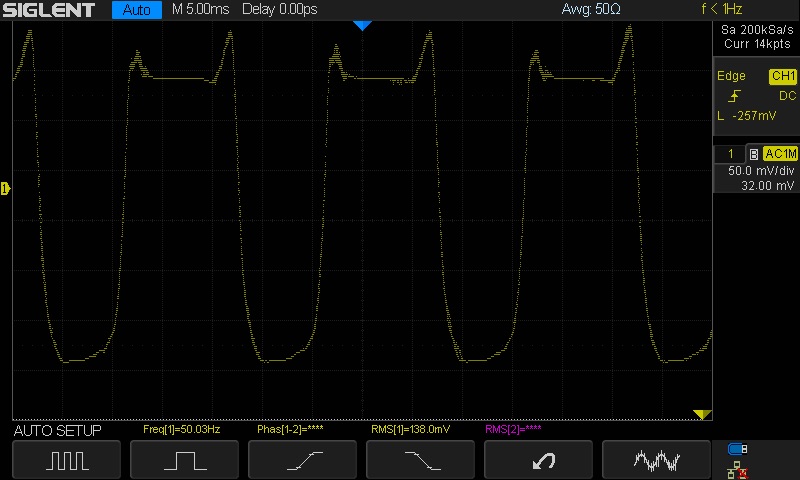The width and height of the screenshot is (800, 480).
Task: Click the DC trigger coupling label
Action: coord(787,96)
